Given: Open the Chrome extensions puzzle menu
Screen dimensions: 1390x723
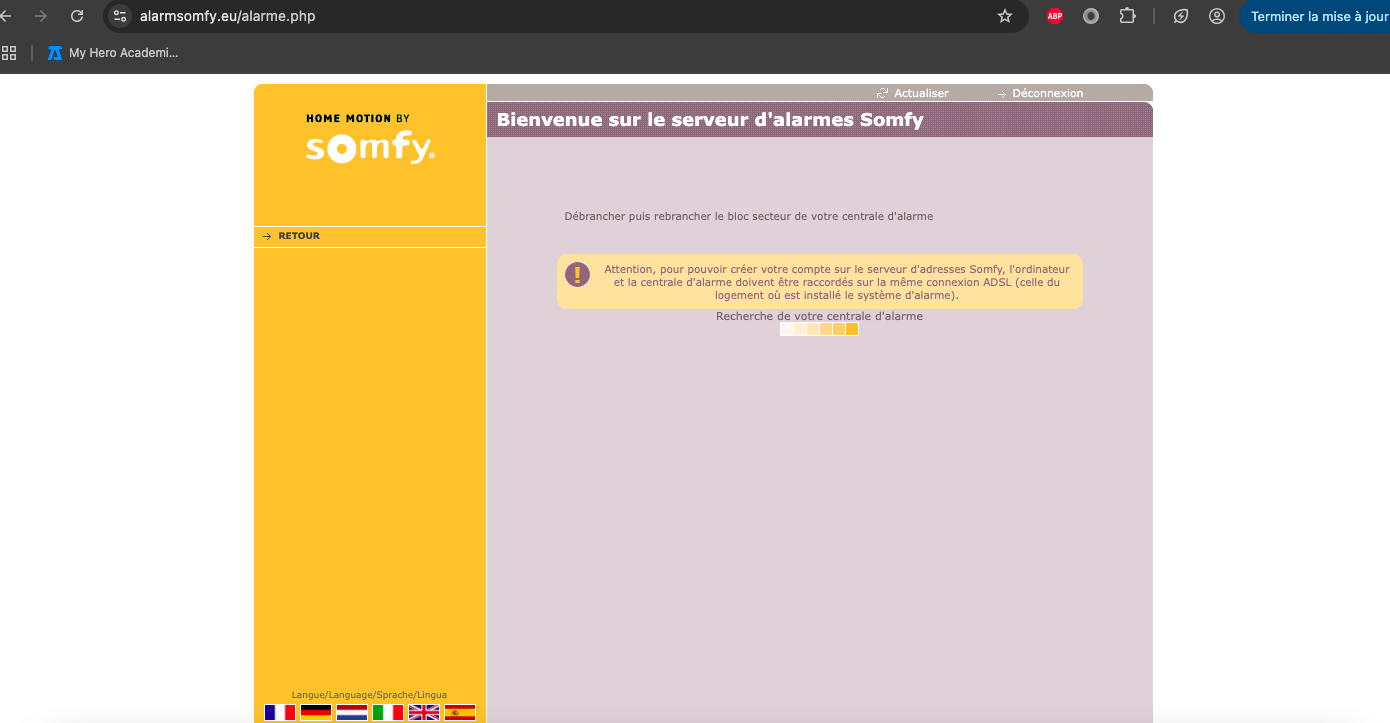Looking at the screenshot, I should tap(1127, 16).
